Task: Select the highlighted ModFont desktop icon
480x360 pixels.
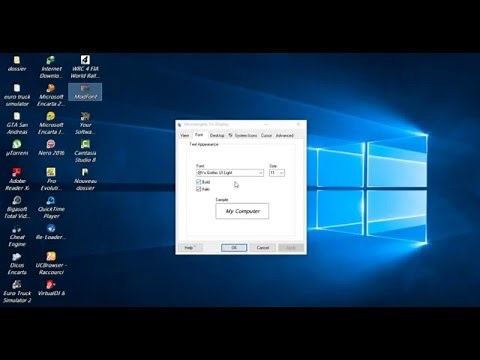Action: [x=85, y=92]
